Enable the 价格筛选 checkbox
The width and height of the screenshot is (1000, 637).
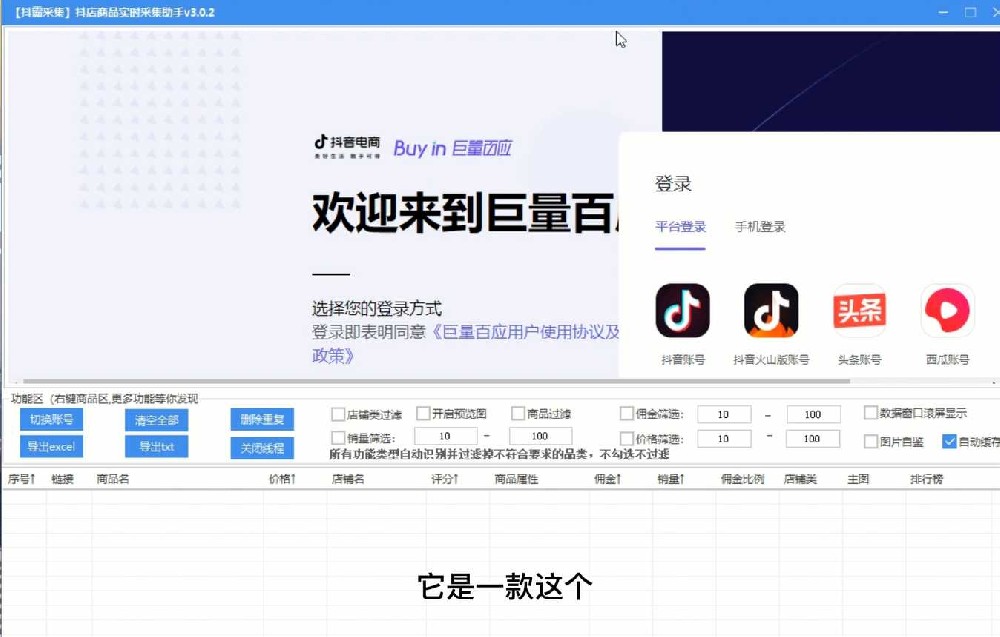(x=626, y=439)
